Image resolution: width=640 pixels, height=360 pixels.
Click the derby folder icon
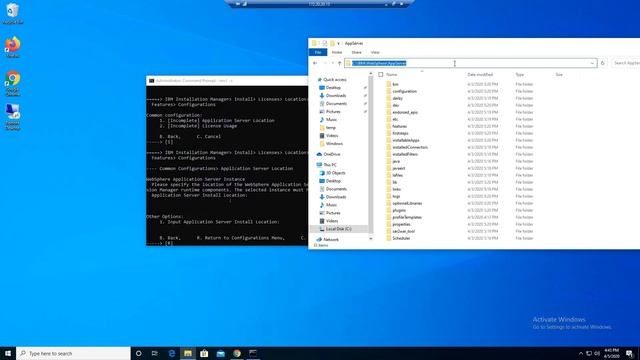(389, 98)
